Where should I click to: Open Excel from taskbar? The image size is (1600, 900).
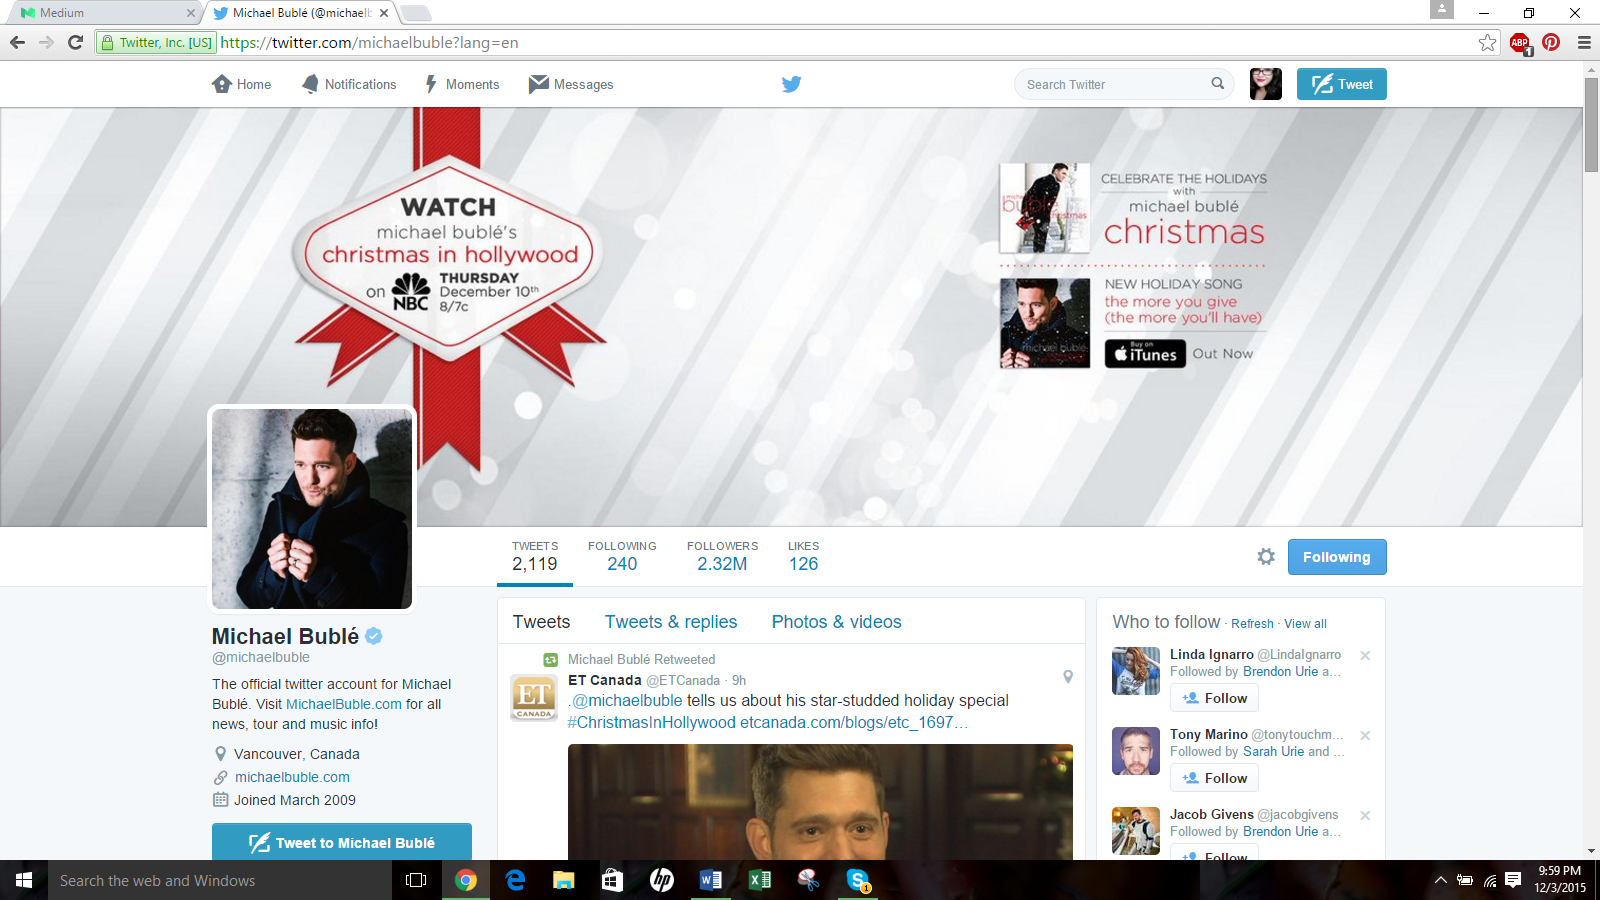pyautogui.click(x=760, y=880)
